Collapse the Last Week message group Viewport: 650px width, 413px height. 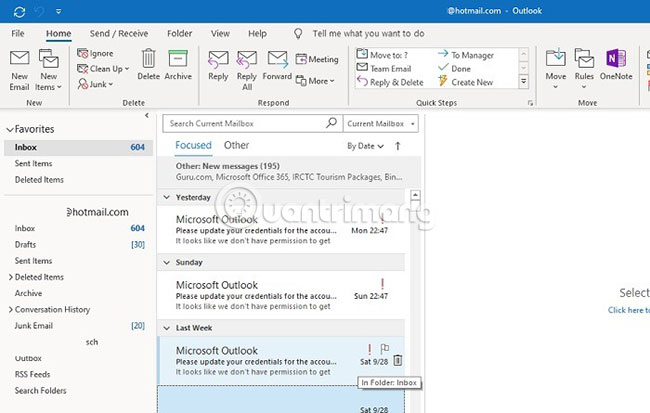pos(167,328)
